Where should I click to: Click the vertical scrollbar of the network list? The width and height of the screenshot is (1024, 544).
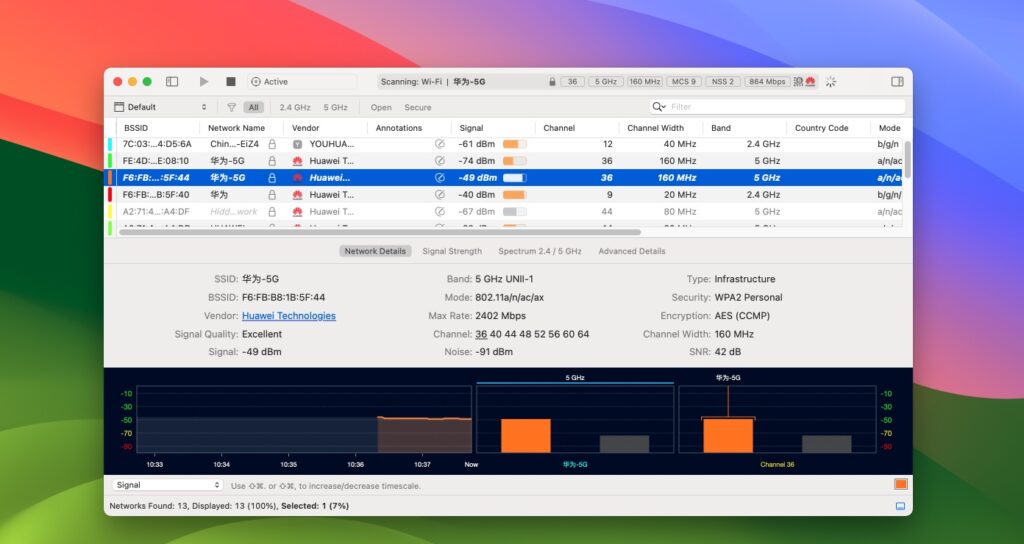coord(907,159)
